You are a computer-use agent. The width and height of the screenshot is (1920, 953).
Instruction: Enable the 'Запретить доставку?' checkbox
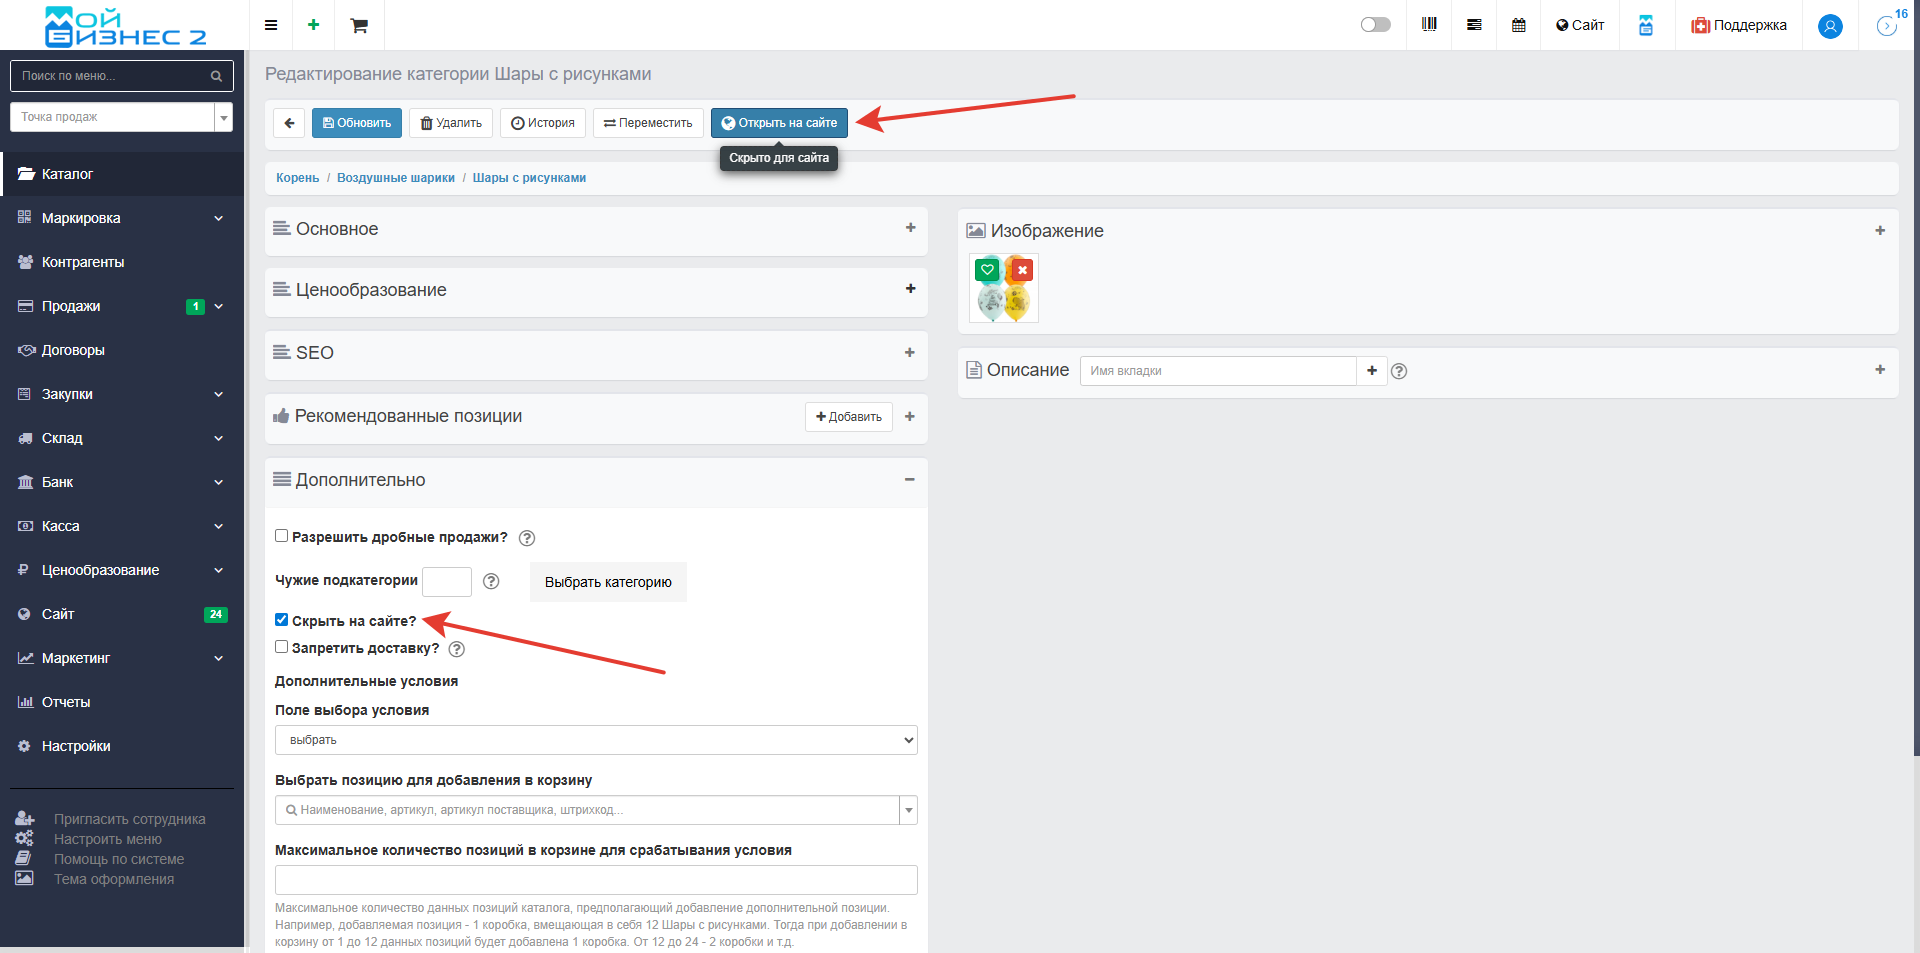(282, 647)
